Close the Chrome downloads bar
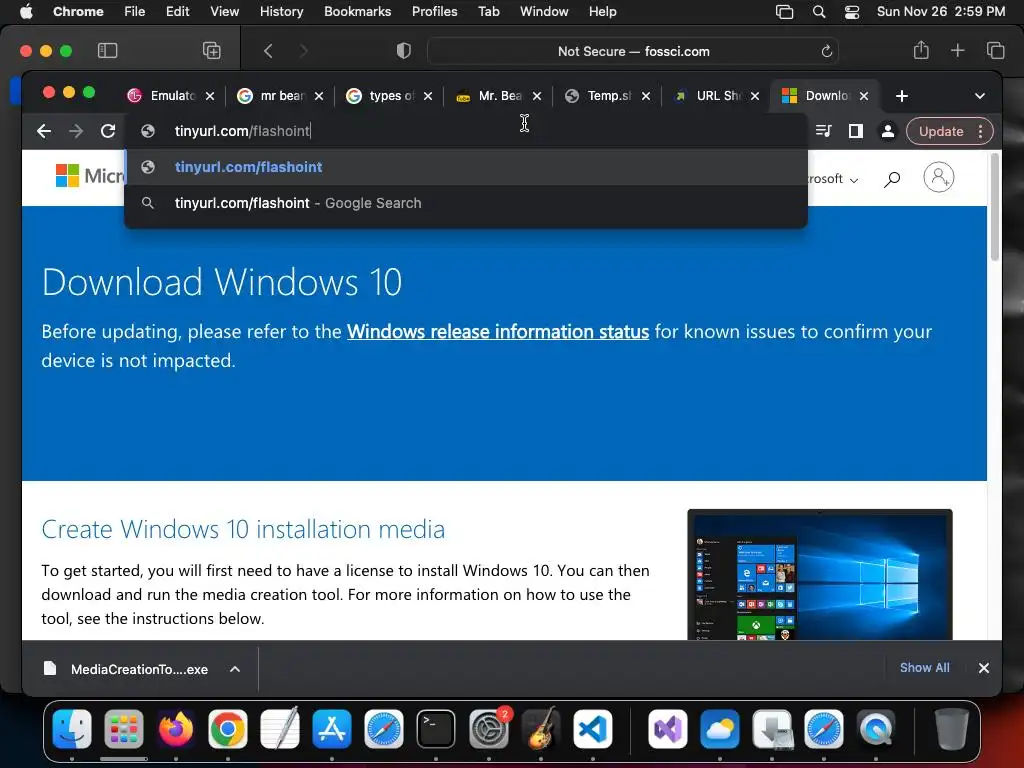The width and height of the screenshot is (1024, 768). (x=984, y=668)
